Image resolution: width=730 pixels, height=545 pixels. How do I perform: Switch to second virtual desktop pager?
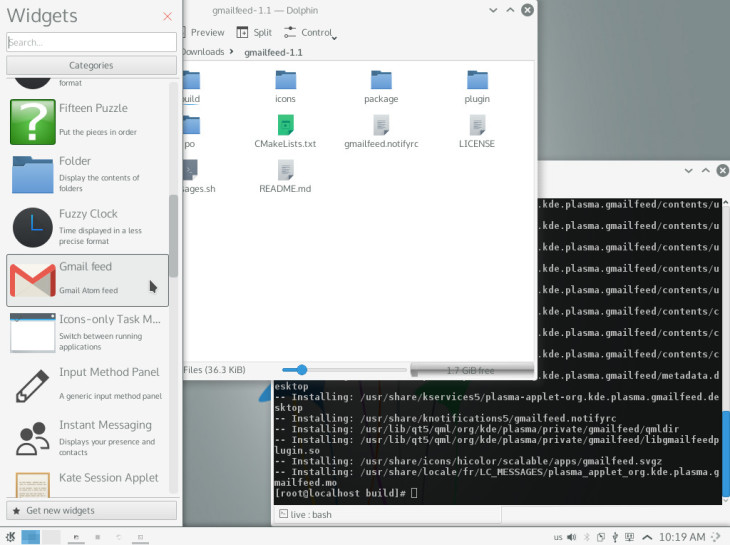pyautogui.click(x=52, y=537)
